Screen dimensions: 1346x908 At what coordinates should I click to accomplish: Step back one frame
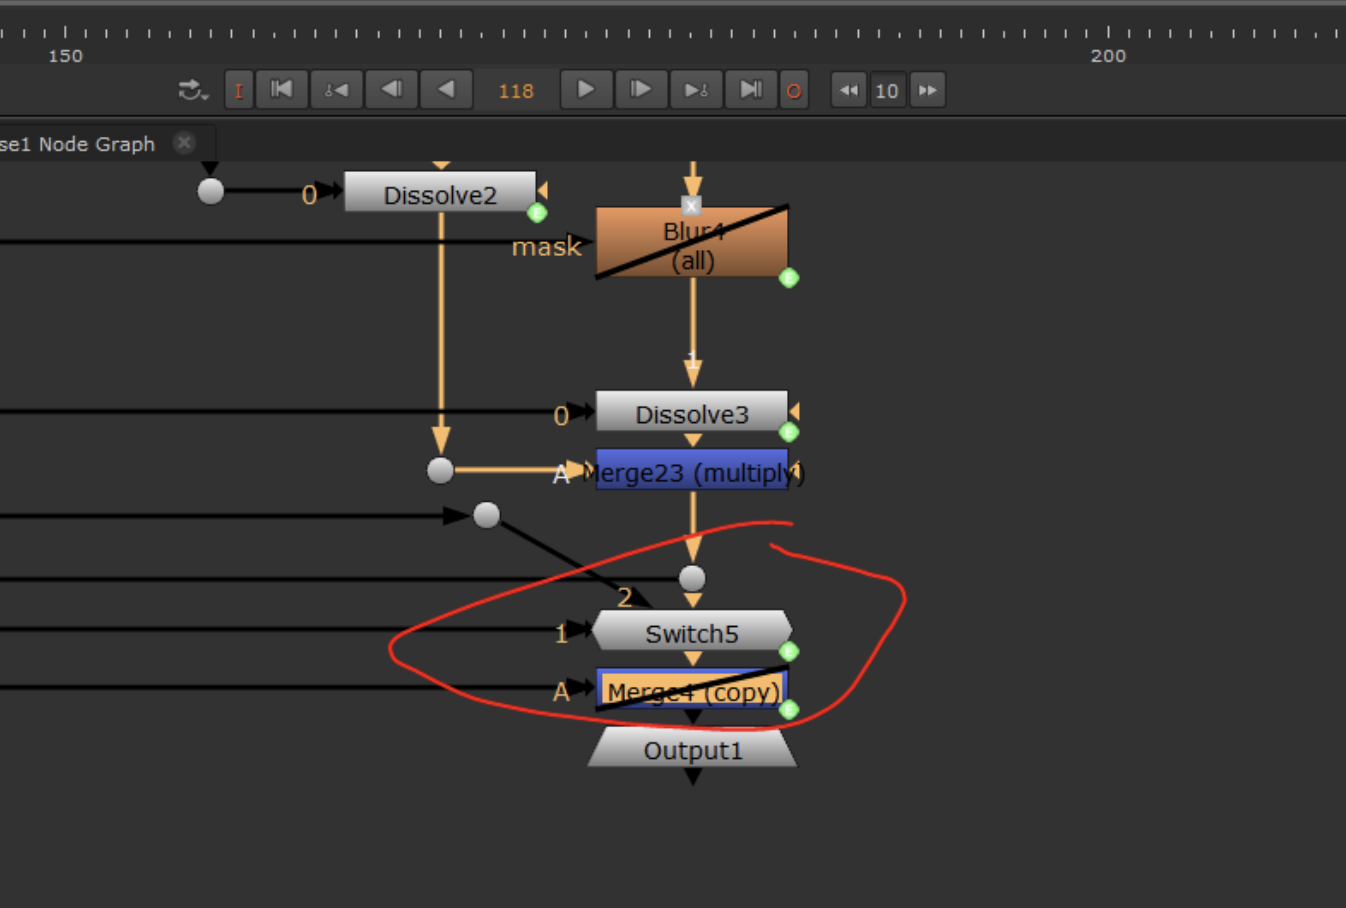[x=391, y=90]
